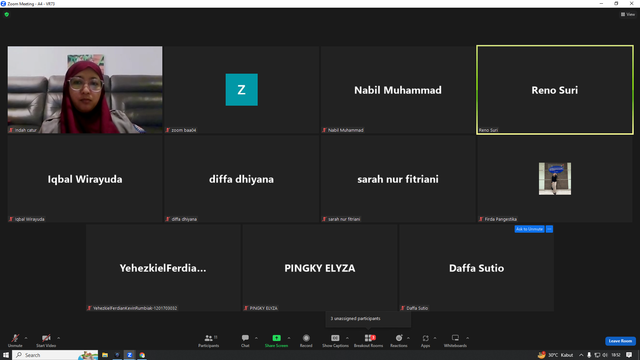Expand video options arrow beside Start Video
The width and height of the screenshot is (640, 360).
coord(59,338)
